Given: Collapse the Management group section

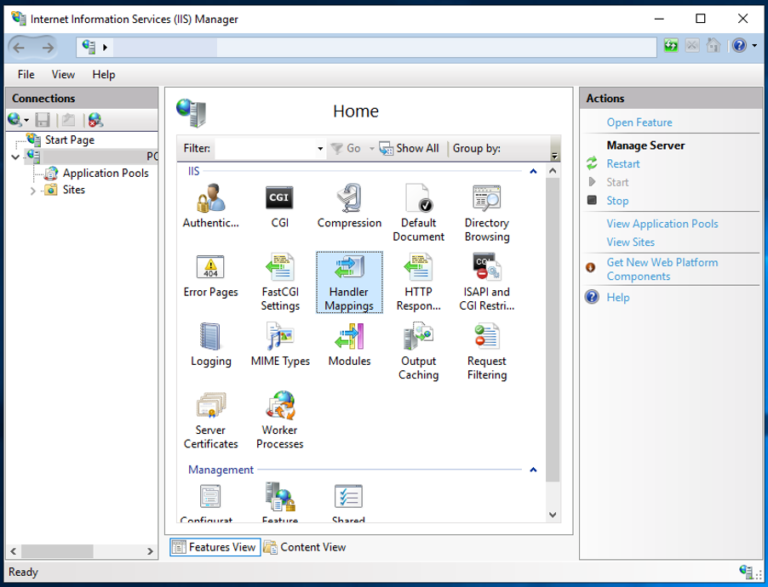Looking at the screenshot, I should pyautogui.click(x=533, y=469).
